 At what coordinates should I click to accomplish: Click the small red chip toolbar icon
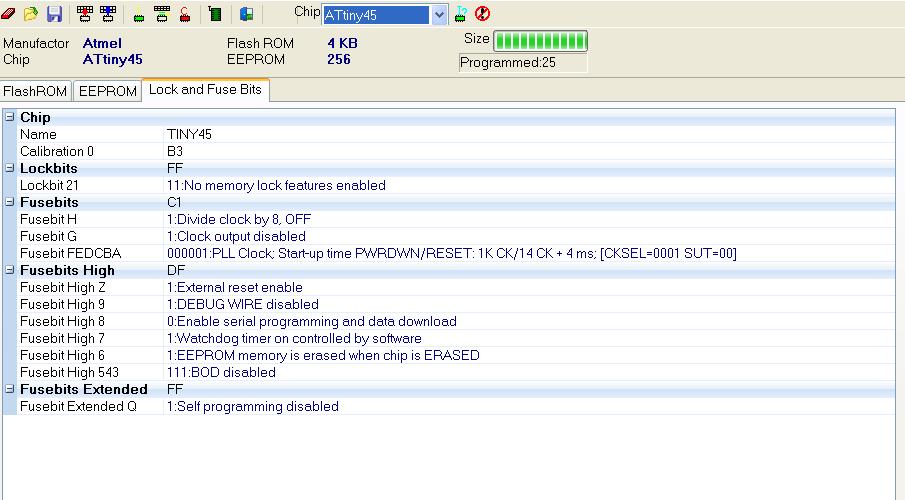point(186,14)
